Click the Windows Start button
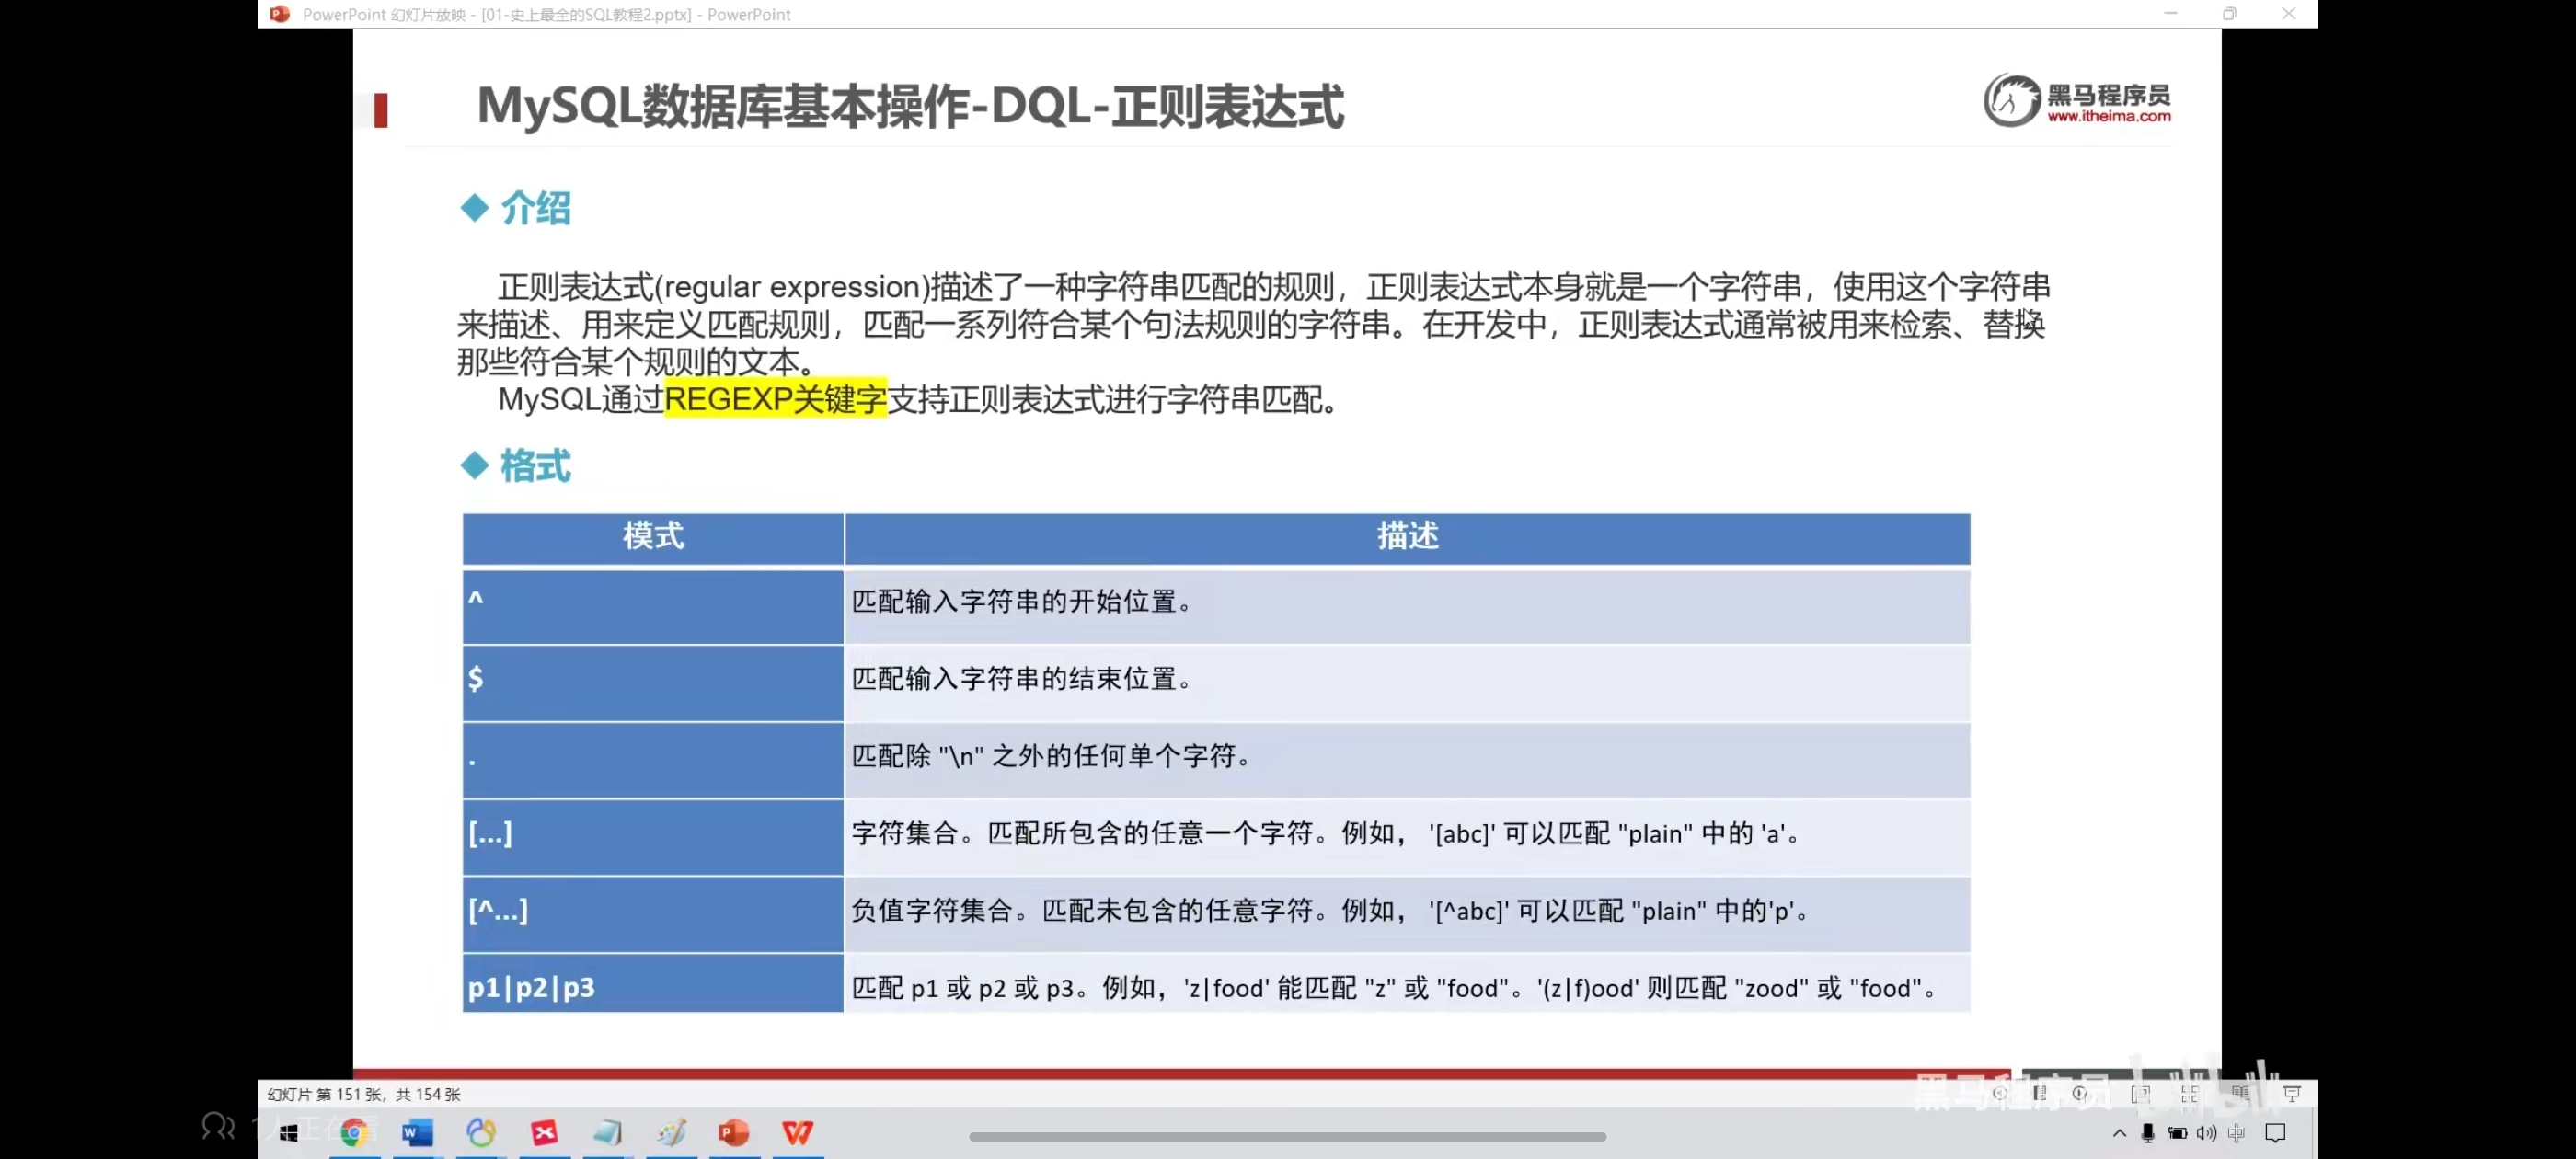This screenshot has width=2576, height=1159. (289, 1132)
